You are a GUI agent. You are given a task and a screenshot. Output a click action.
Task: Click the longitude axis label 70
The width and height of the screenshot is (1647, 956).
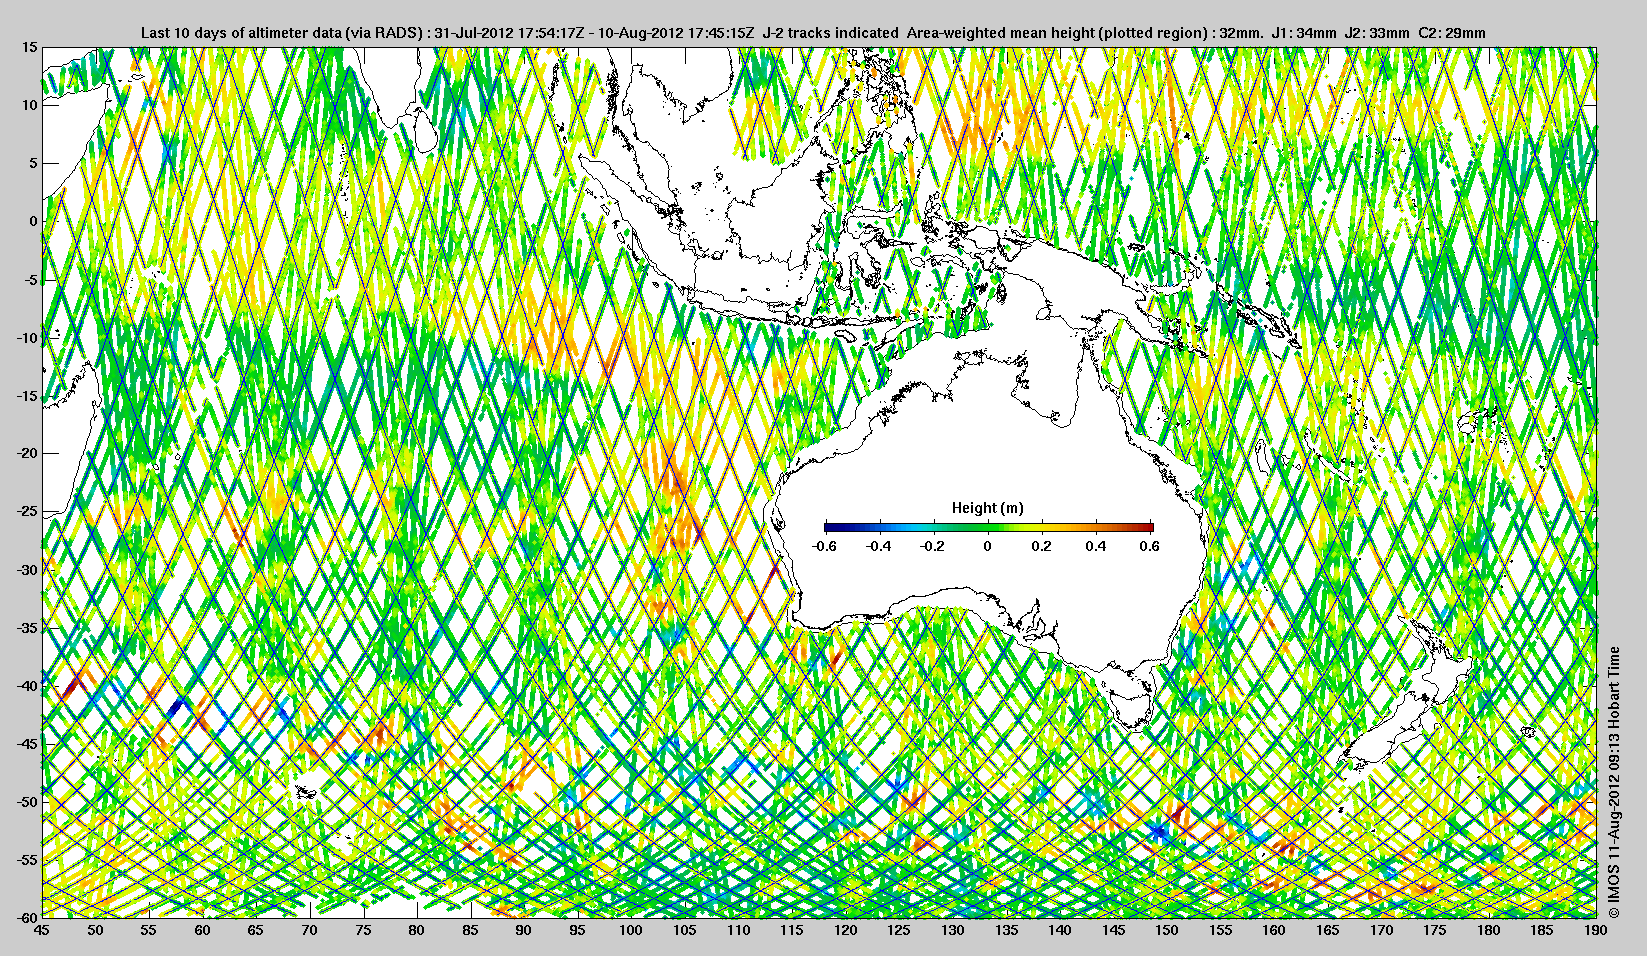point(309,930)
